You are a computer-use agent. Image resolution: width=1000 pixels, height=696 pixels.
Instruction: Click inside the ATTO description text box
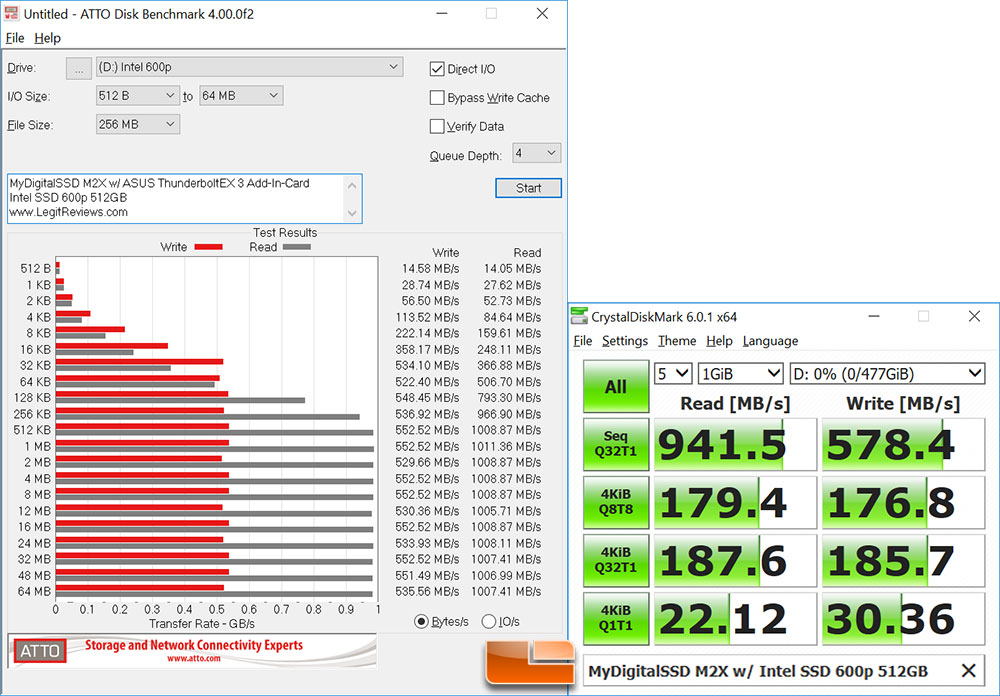click(x=176, y=198)
